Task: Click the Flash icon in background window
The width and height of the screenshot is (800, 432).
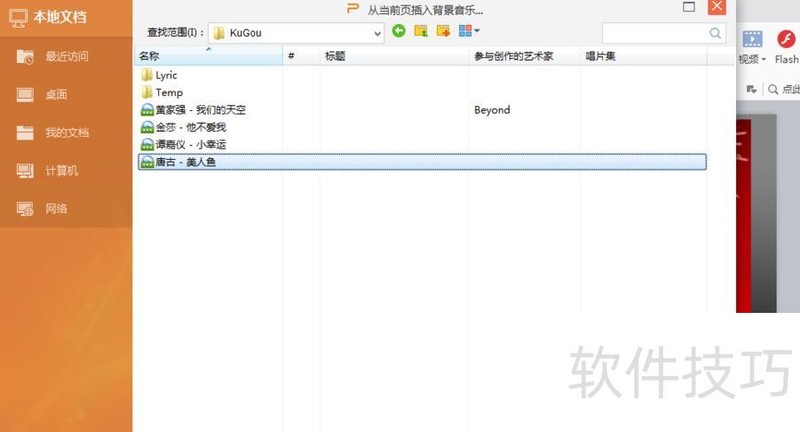Action: click(x=786, y=39)
